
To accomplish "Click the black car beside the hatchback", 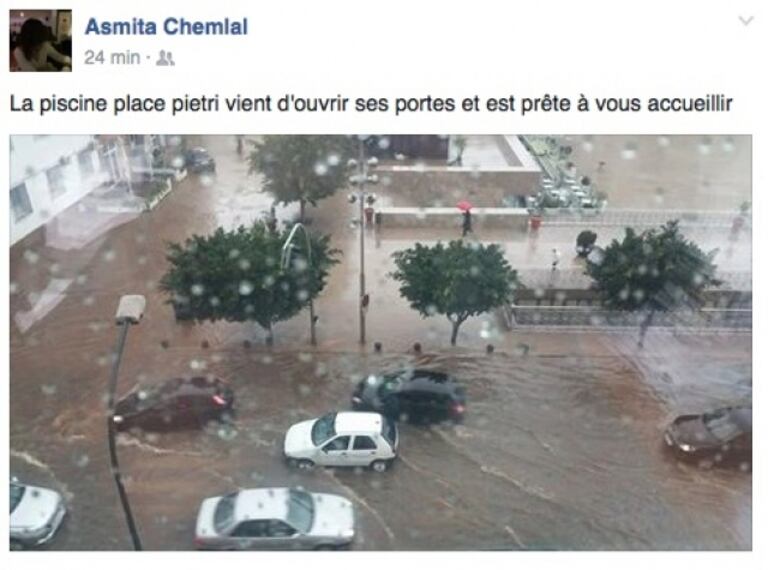I will [409, 396].
